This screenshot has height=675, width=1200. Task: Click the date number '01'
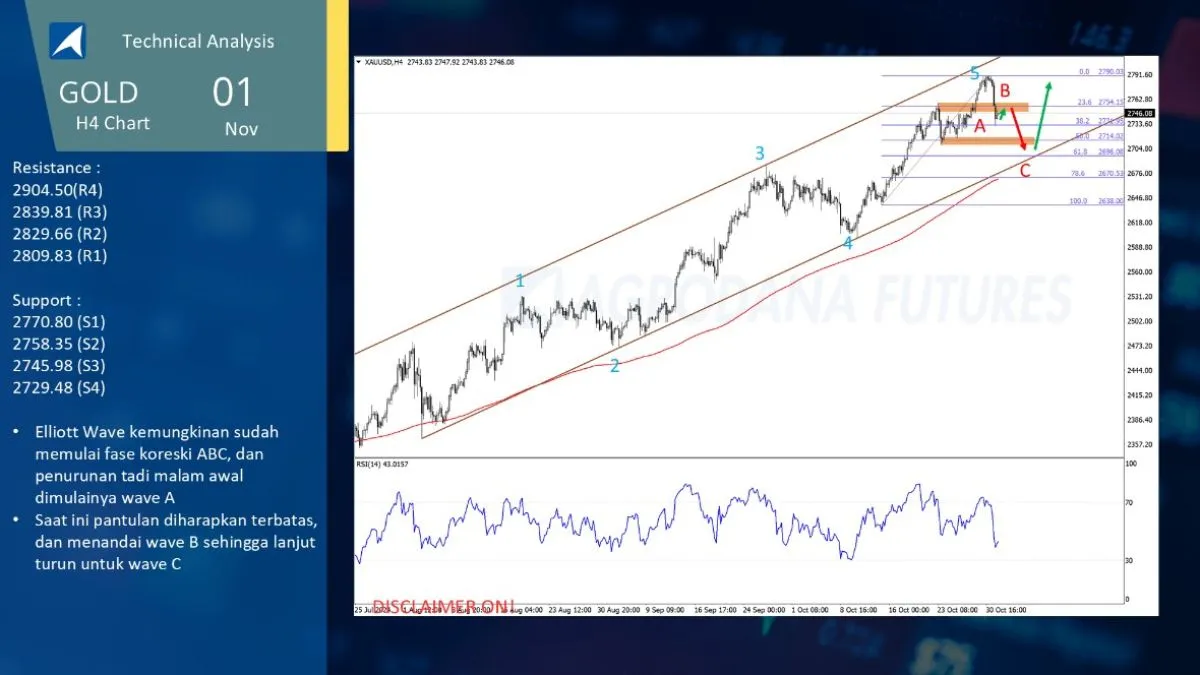(233, 93)
